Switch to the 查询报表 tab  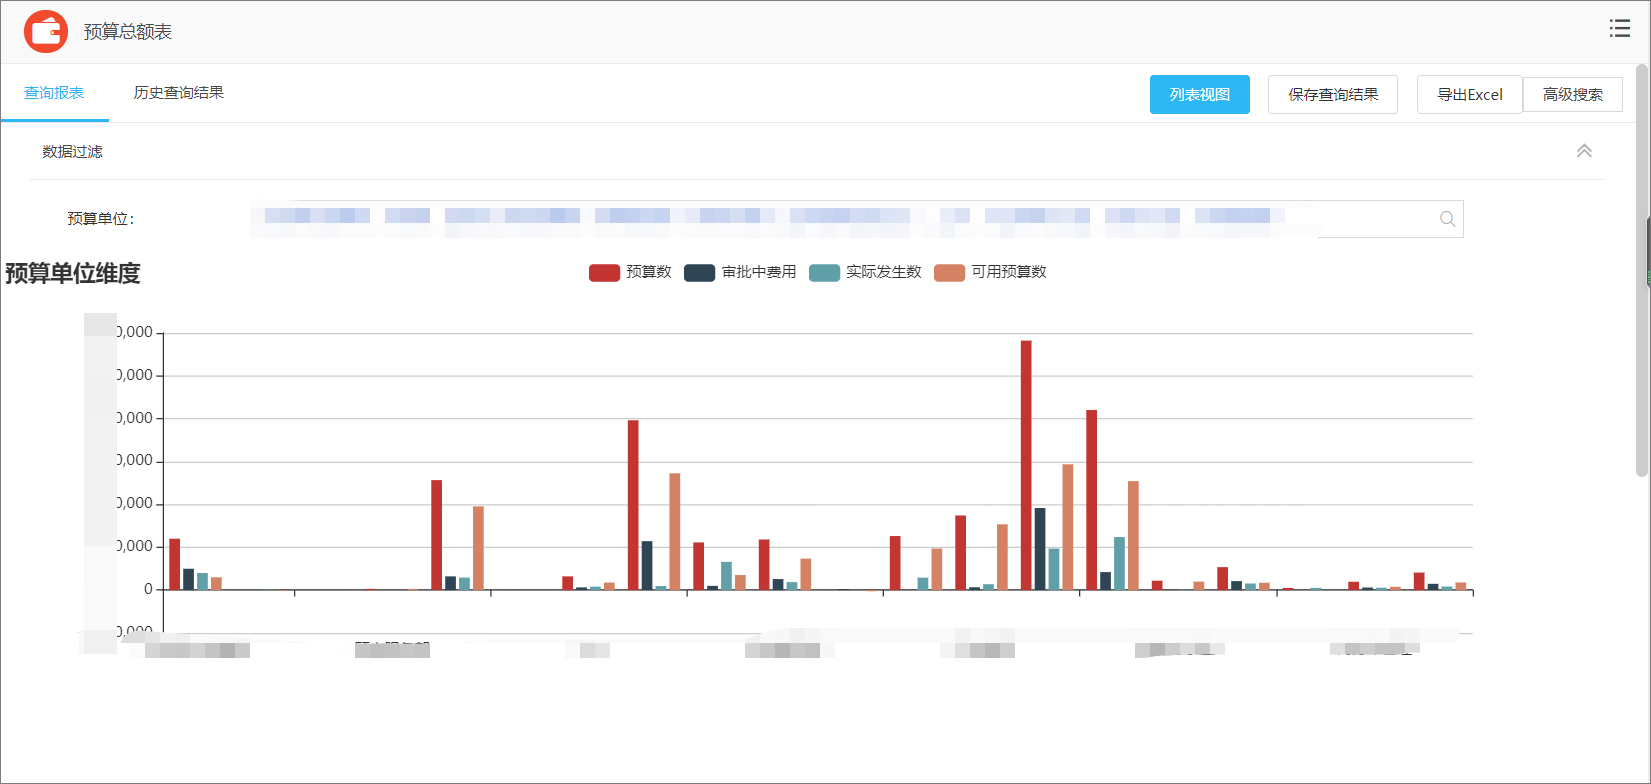[54, 93]
